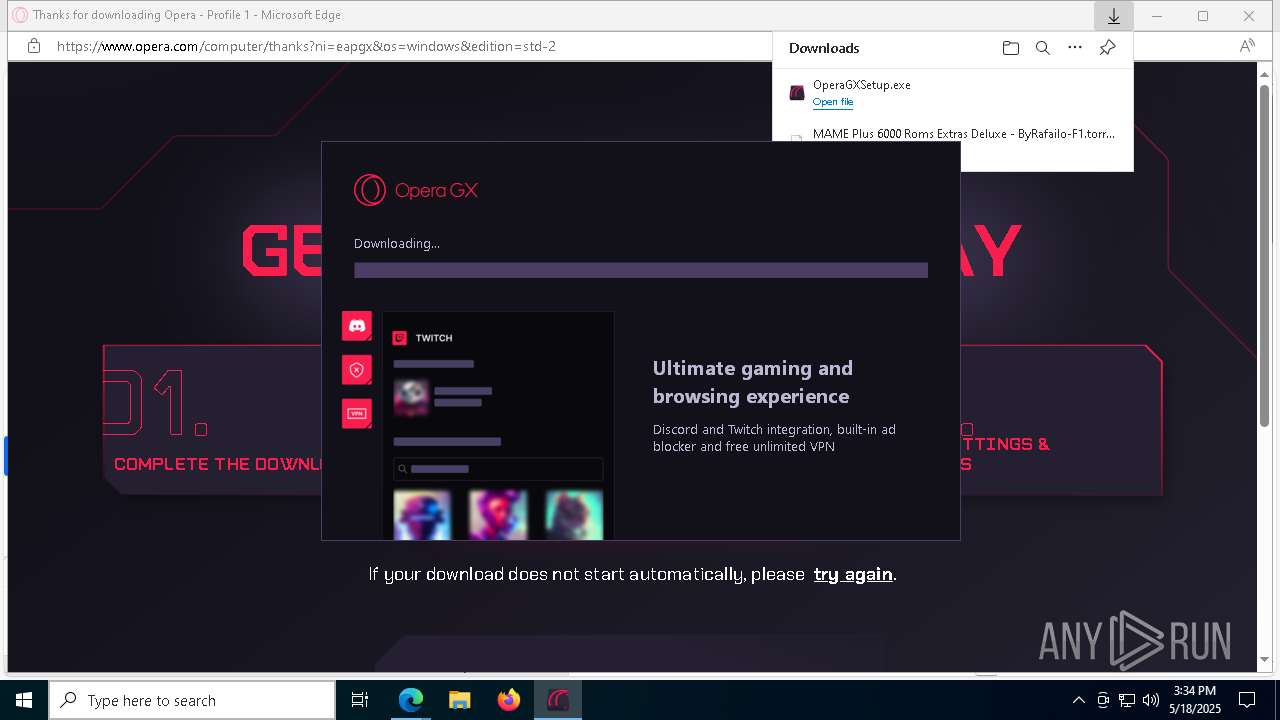Screen dimensions: 1280x720
Task: Click the Read aloud icon in address bar
Action: (1247, 46)
